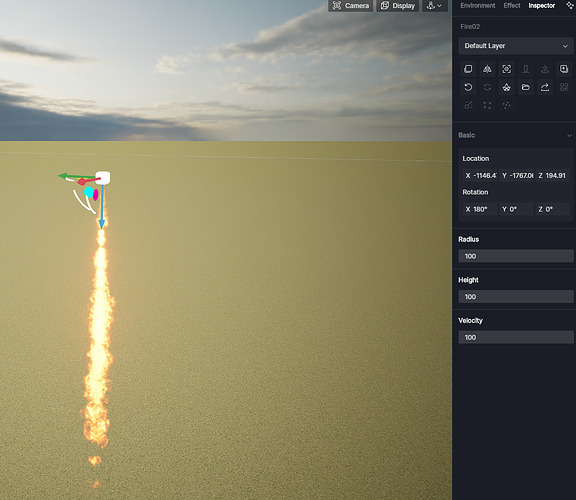
Task: Switch to the Effect tab
Action: point(512,6)
